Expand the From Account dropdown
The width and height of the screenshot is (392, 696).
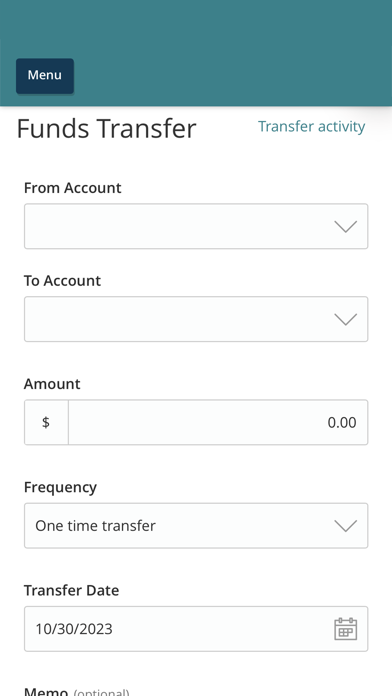196,226
